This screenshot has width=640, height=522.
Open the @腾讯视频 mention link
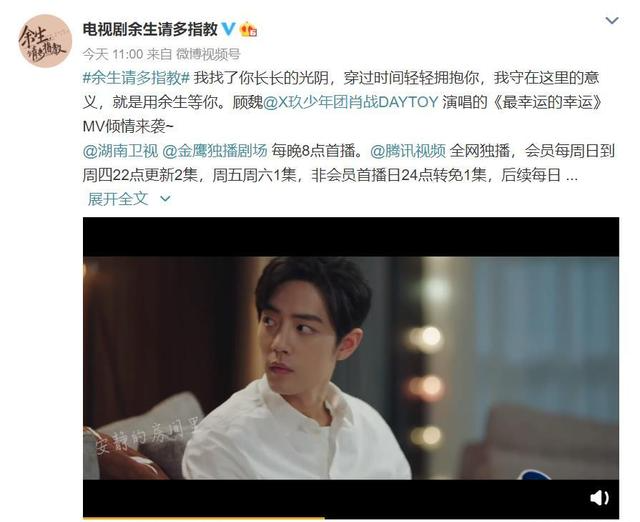coord(408,151)
